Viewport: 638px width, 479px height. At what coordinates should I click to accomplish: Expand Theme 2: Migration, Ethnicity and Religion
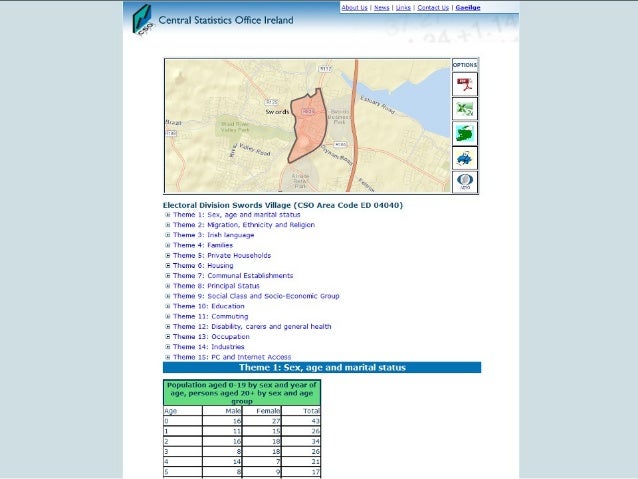168,225
